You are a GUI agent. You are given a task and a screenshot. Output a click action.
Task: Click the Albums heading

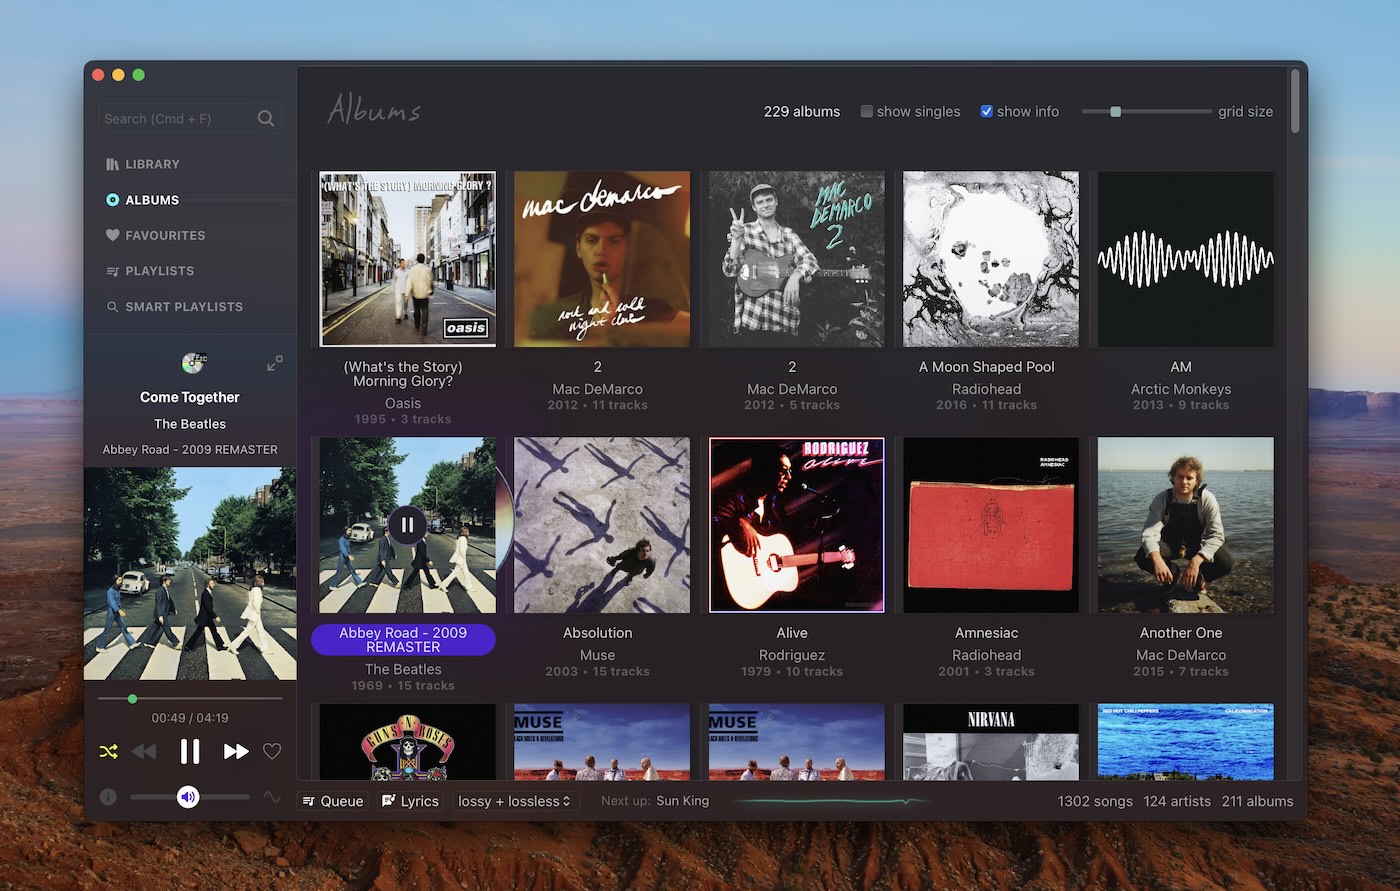click(x=374, y=109)
